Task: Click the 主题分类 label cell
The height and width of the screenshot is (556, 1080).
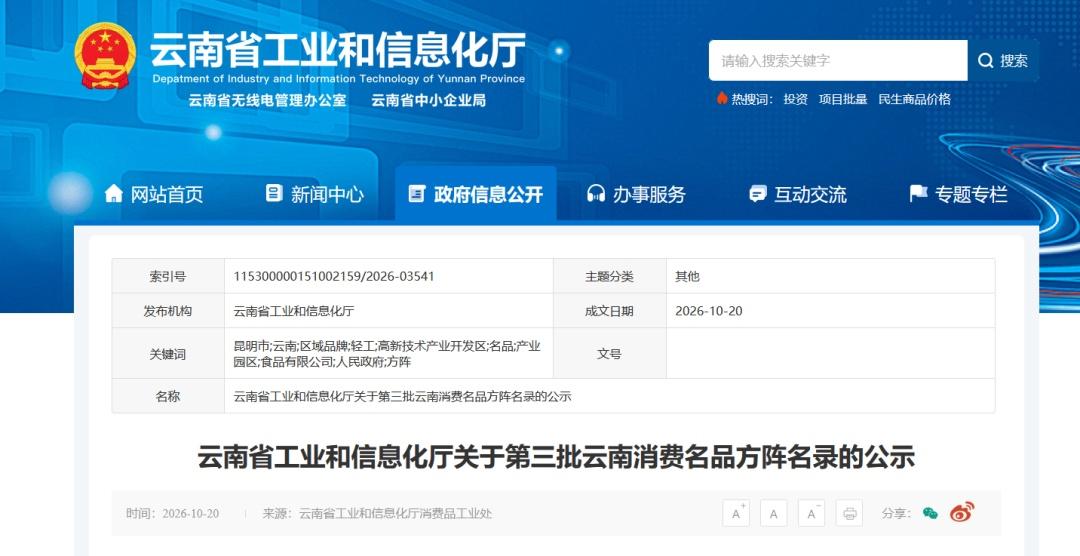Action: 610,276
